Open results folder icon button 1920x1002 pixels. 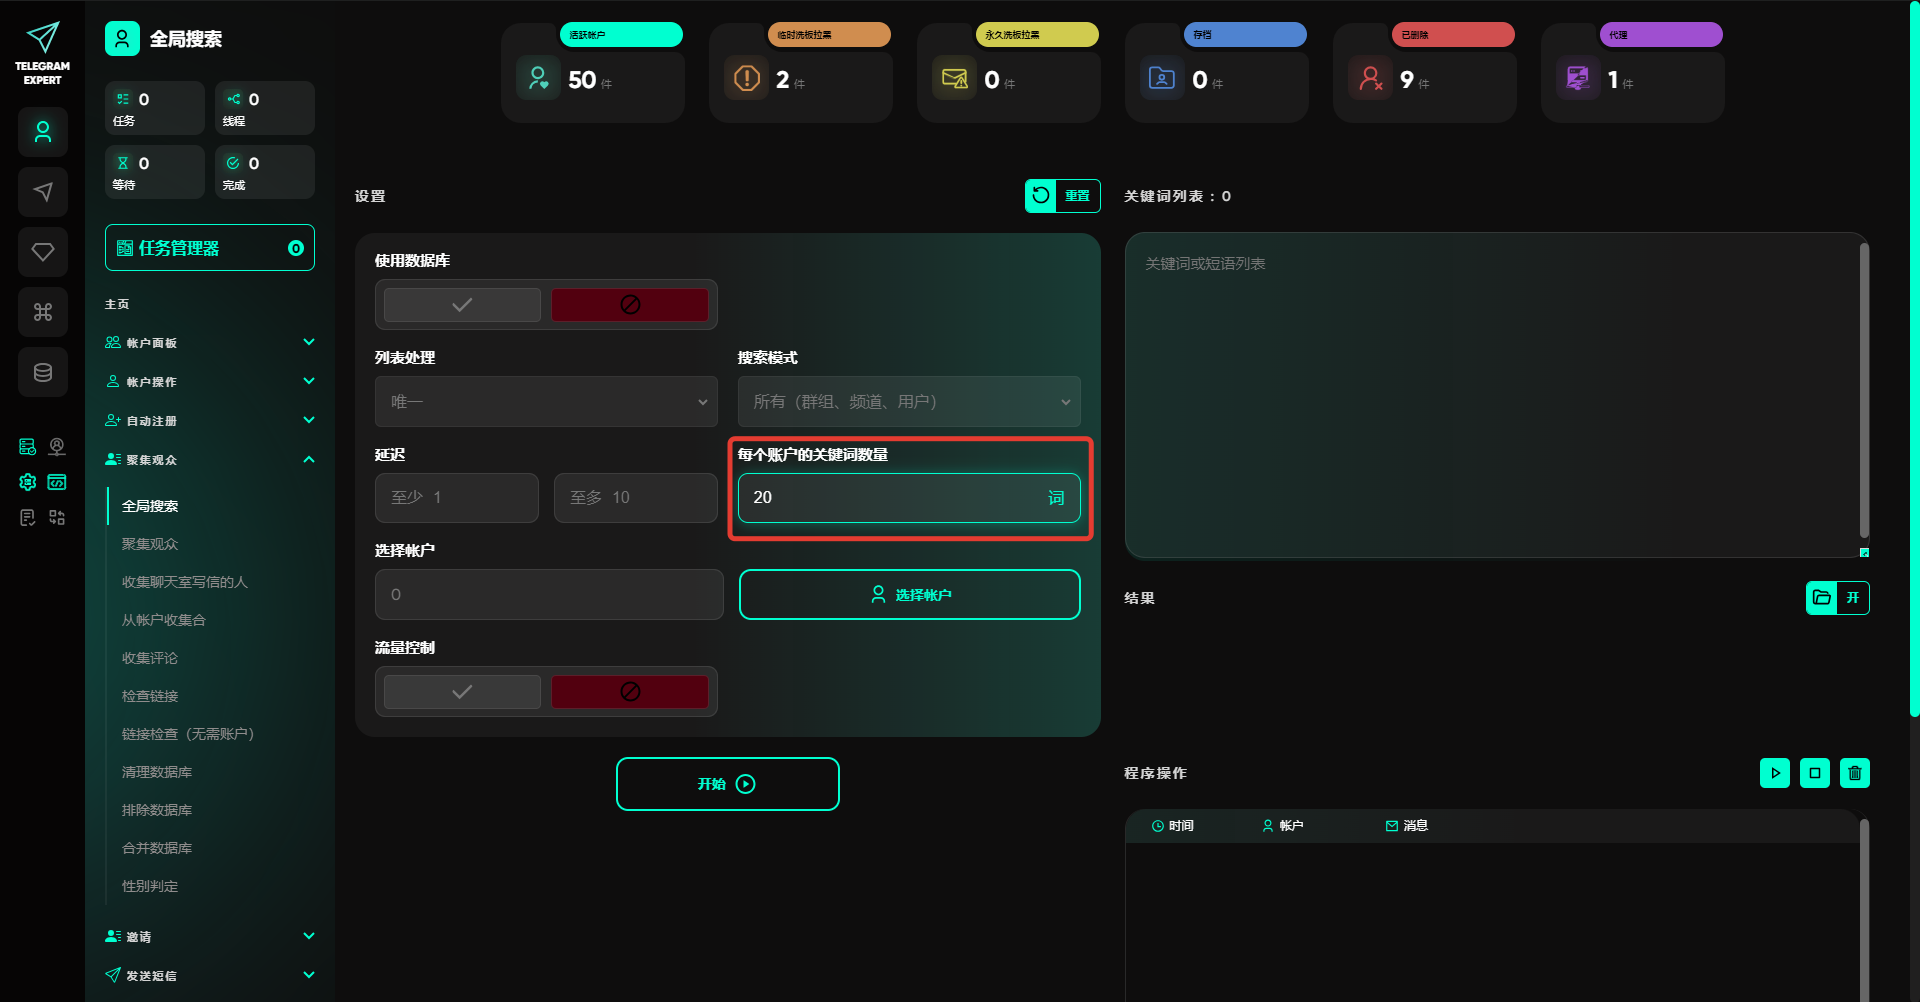click(1822, 598)
